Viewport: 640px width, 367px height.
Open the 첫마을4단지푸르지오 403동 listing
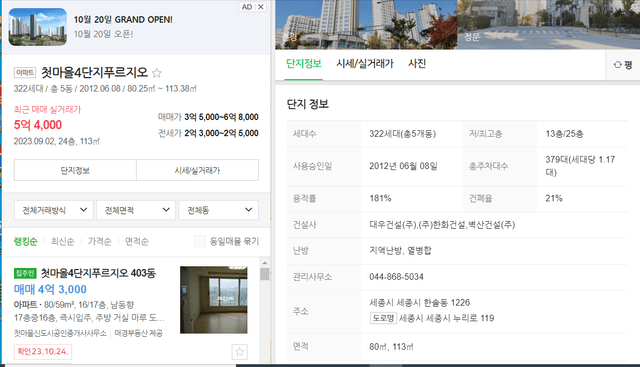point(98,273)
